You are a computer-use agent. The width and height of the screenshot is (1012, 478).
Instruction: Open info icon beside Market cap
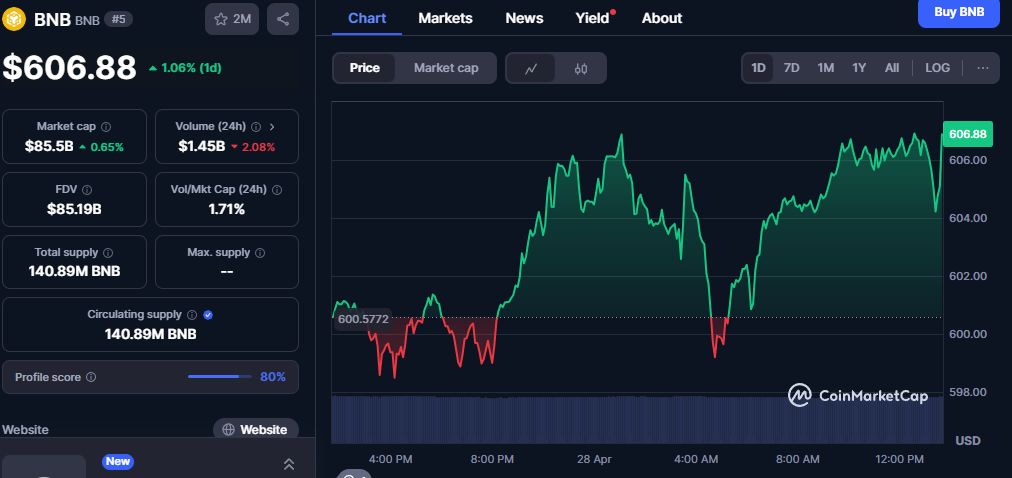click(106, 126)
